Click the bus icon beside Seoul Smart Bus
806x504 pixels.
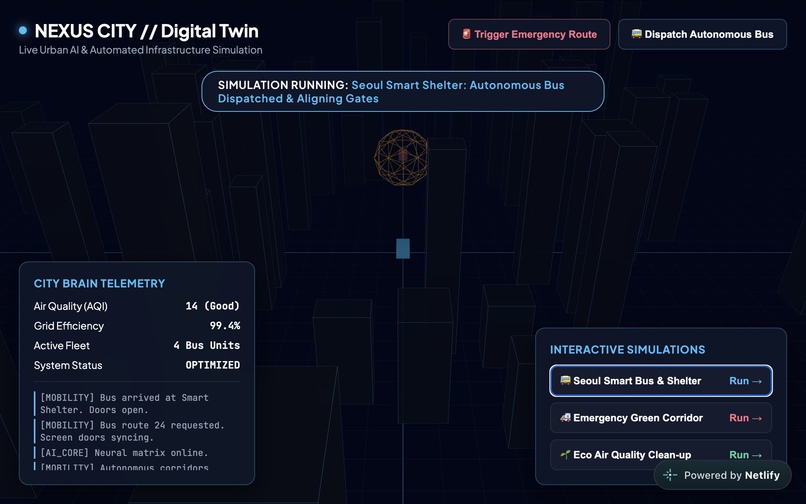tap(565, 381)
